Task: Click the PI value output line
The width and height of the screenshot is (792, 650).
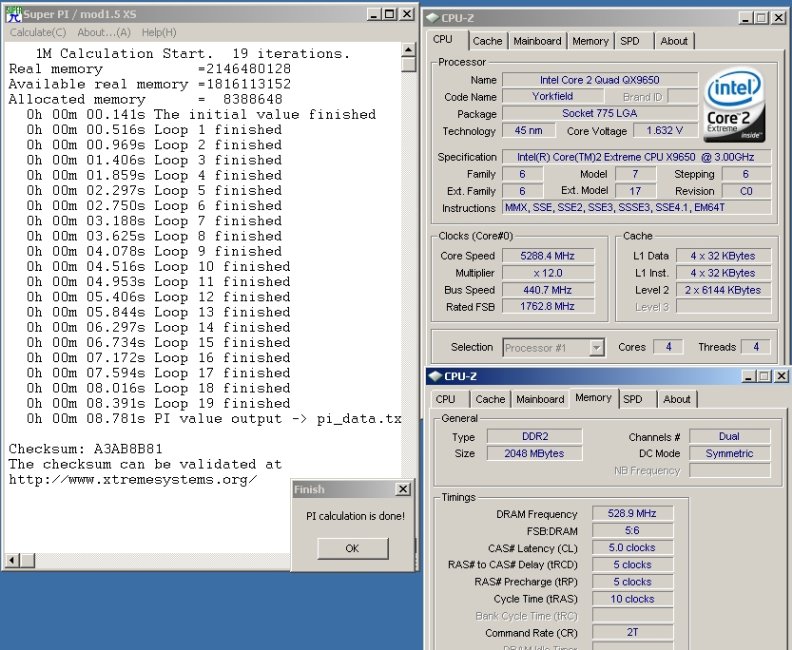Action: click(x=214, y=419)
